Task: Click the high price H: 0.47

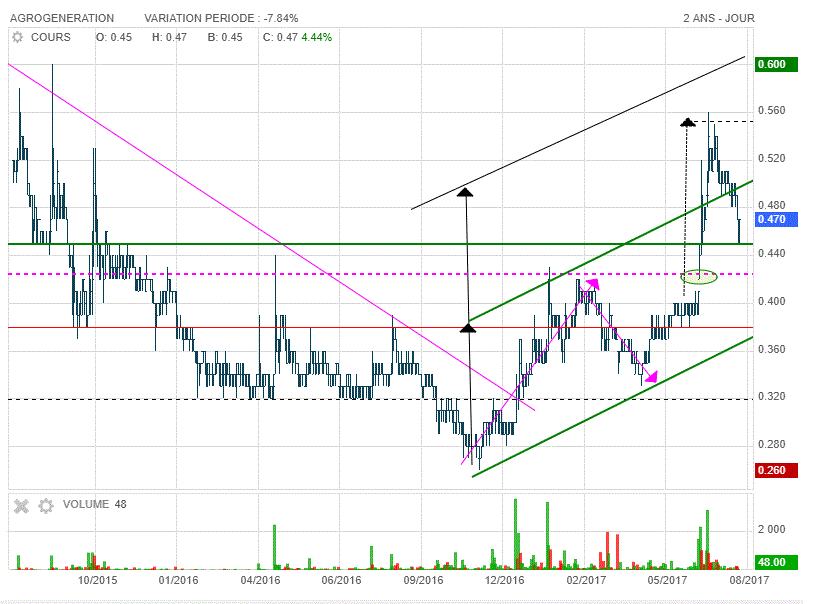Action: pos(169,37)
